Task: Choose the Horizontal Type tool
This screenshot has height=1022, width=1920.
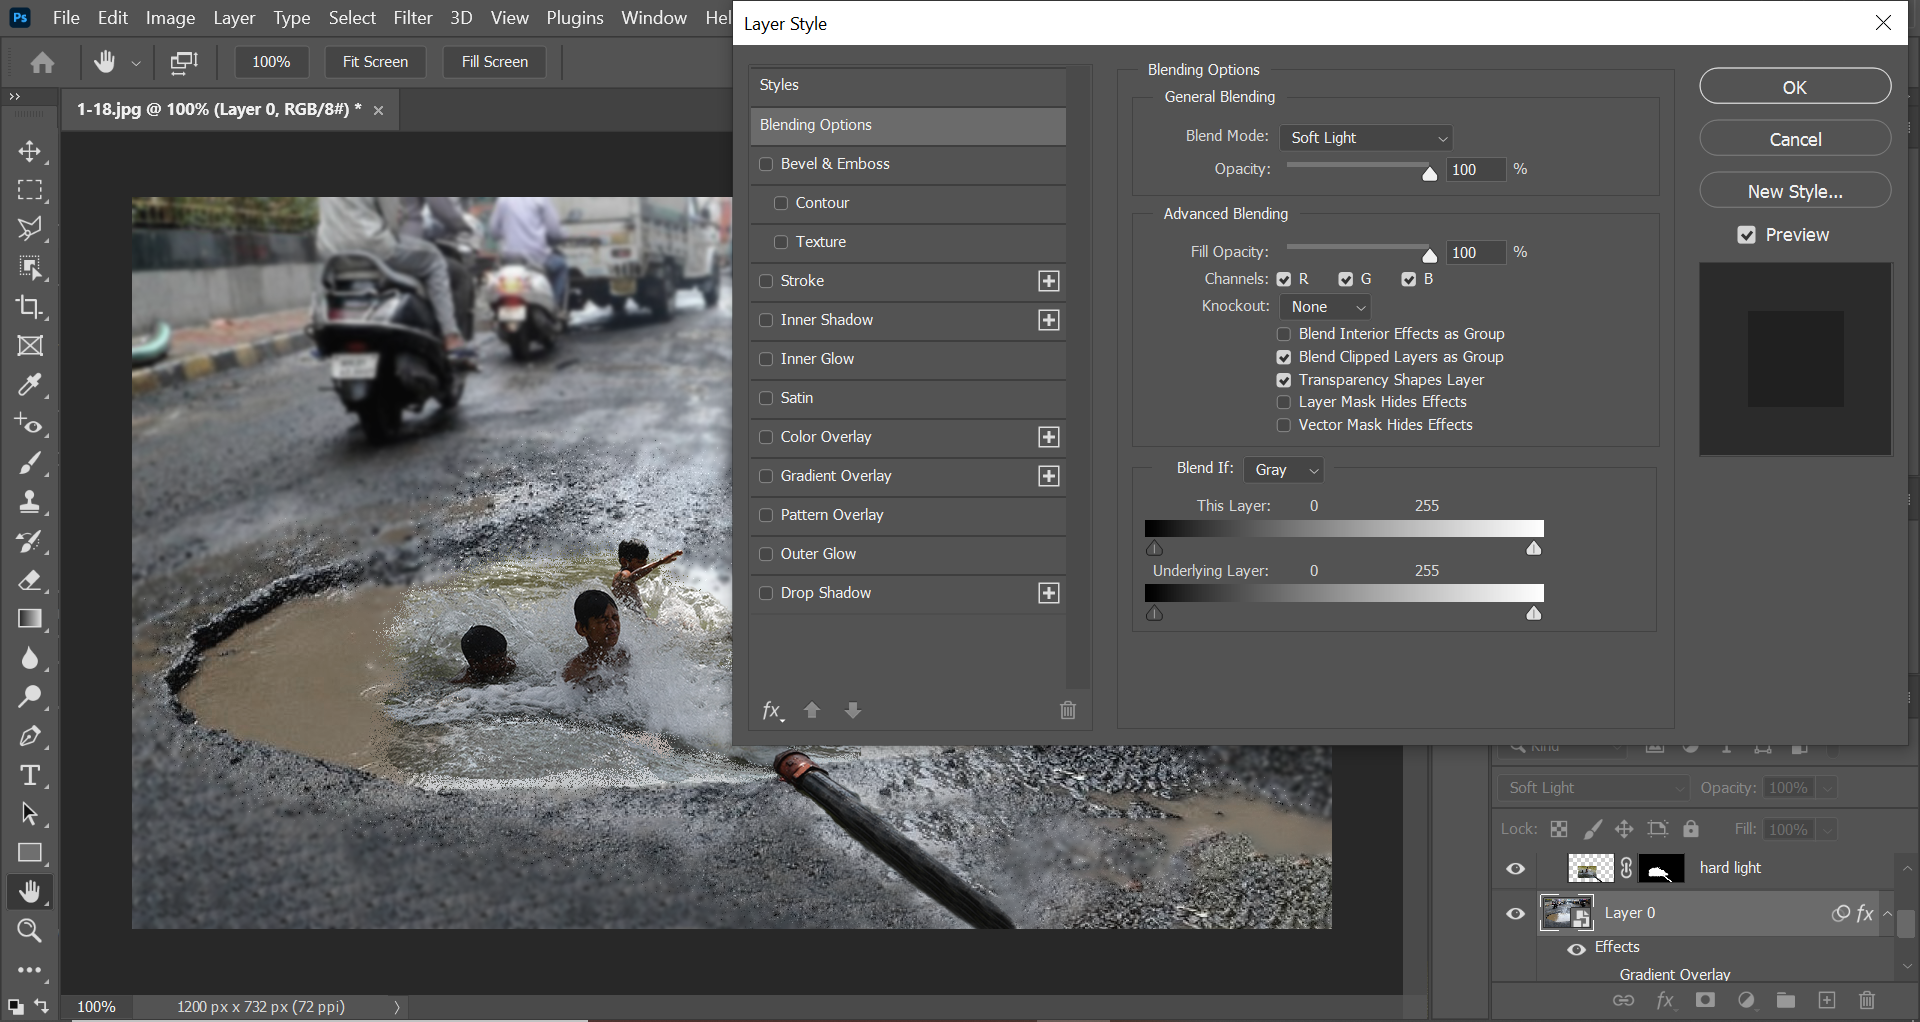Action: pos(30,774)
